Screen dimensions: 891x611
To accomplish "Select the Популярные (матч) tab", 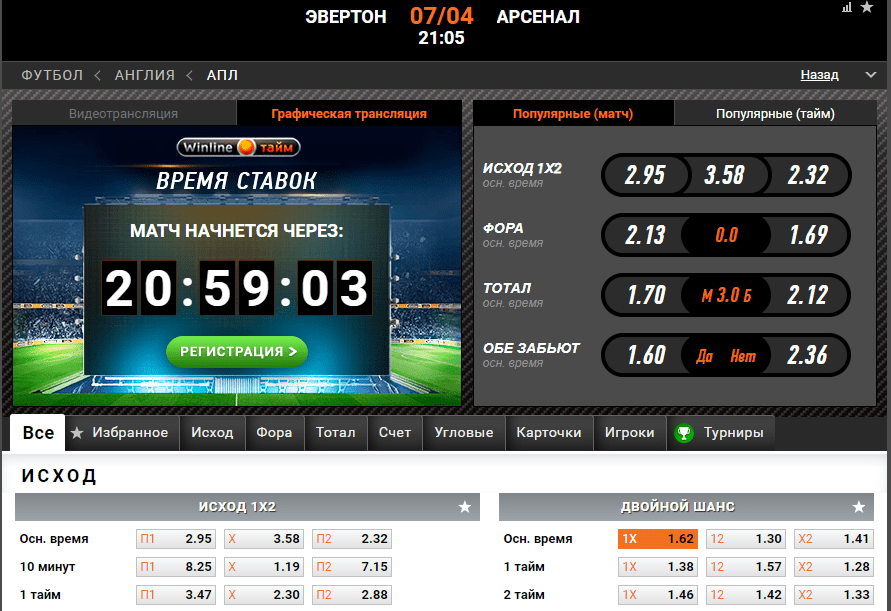I will 573,113.
